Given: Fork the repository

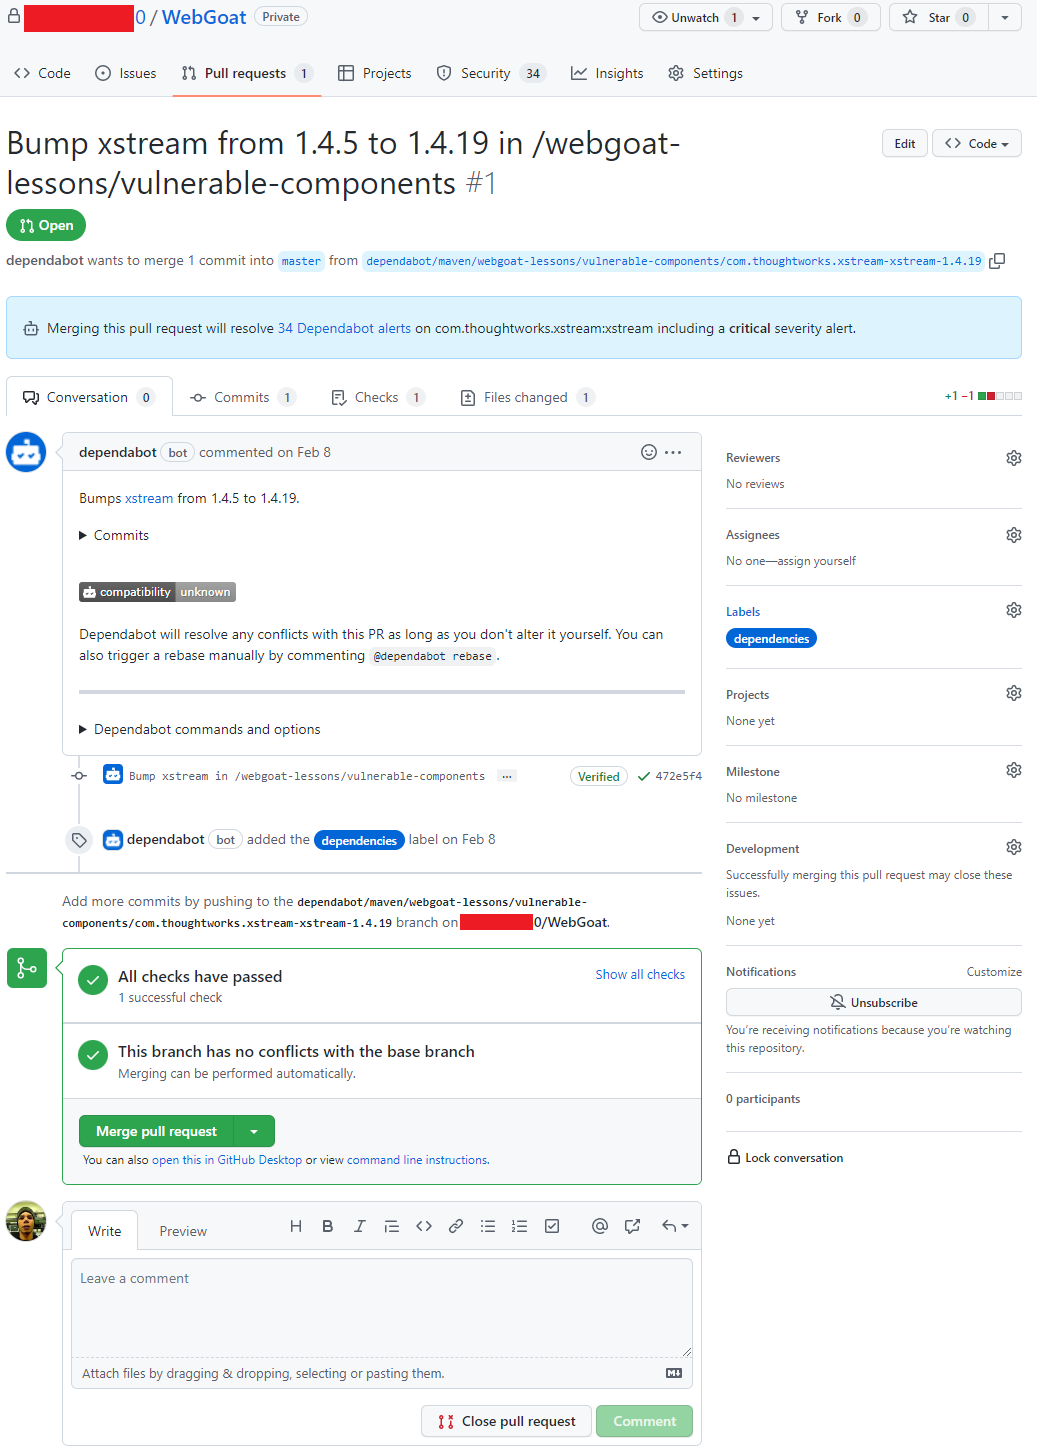Looking at the screenshot, I should point(830,17).
